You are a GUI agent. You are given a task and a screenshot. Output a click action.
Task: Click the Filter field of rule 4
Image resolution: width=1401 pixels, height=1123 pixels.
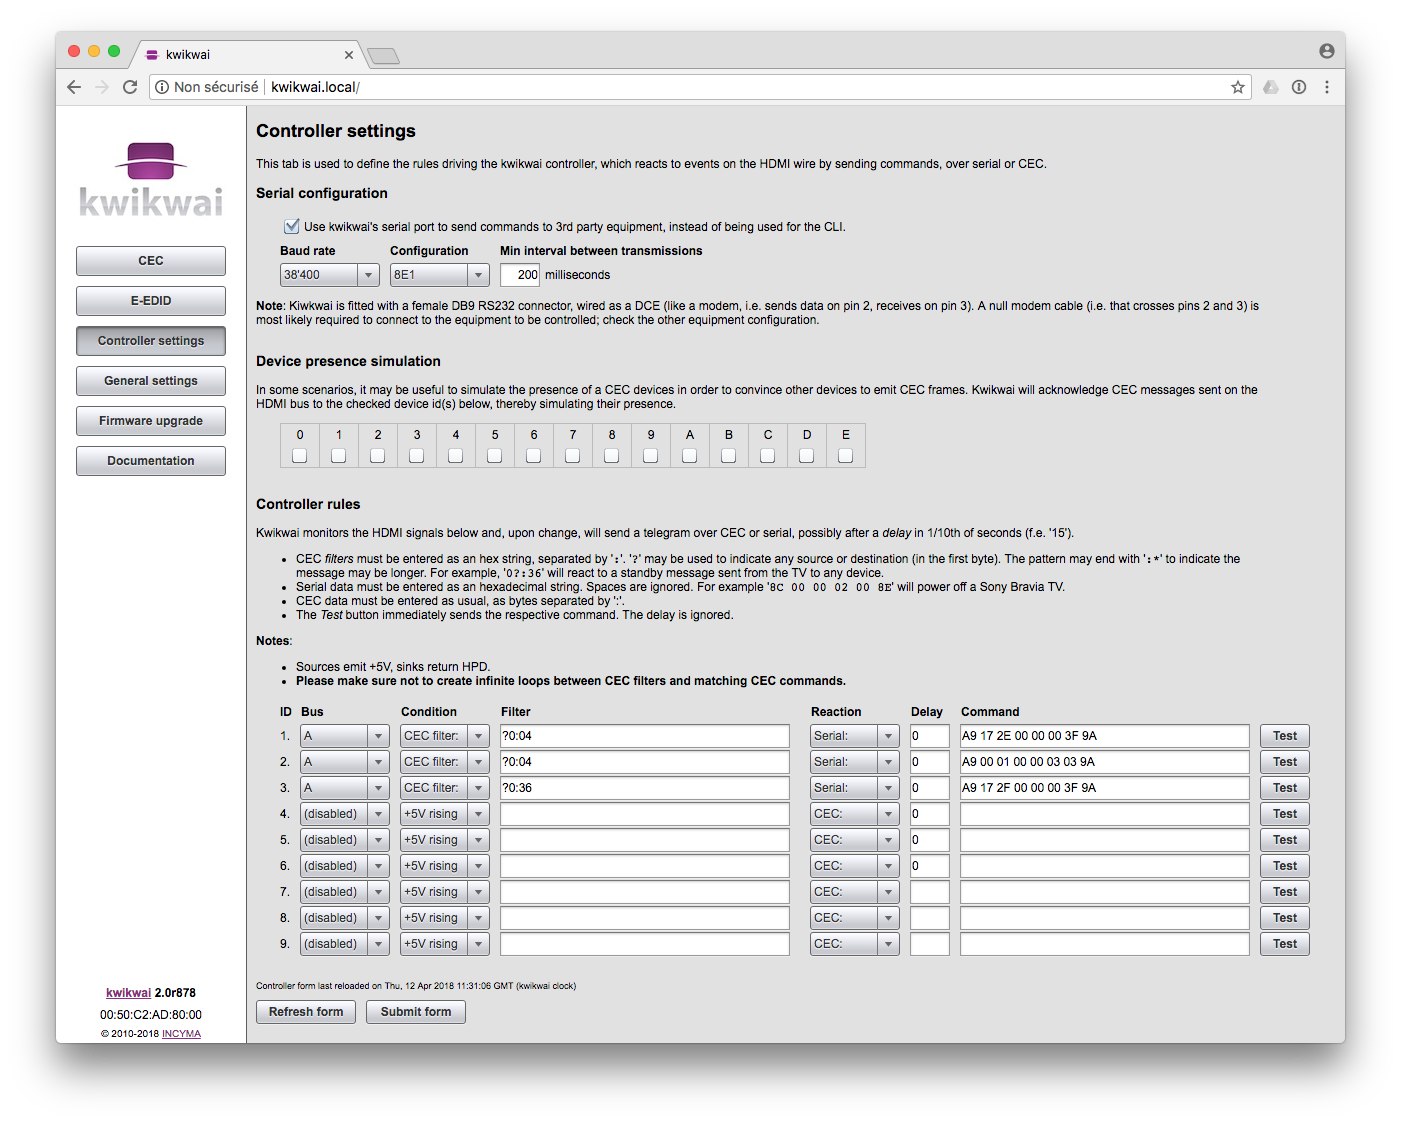point(645,814)
